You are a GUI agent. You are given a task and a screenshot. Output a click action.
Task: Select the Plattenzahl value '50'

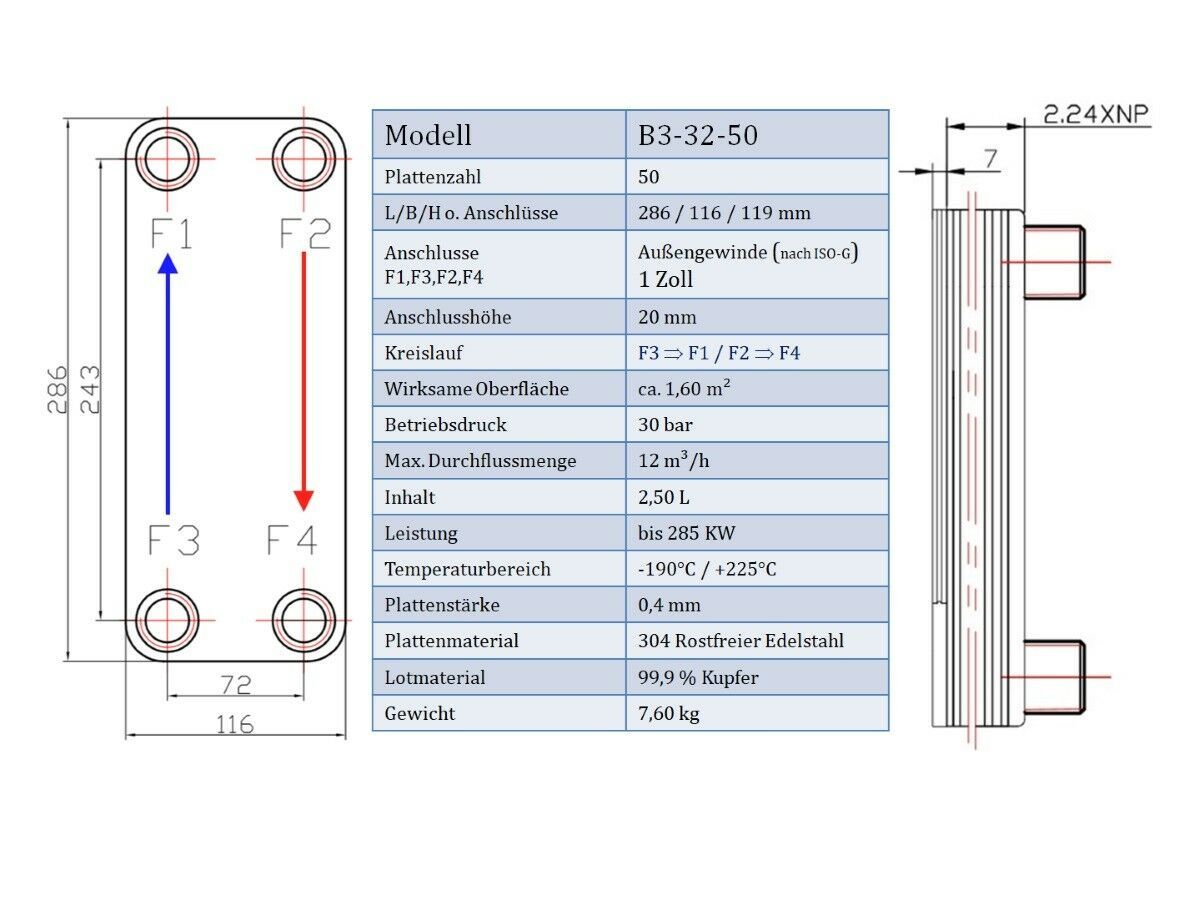tap(649, 177)
